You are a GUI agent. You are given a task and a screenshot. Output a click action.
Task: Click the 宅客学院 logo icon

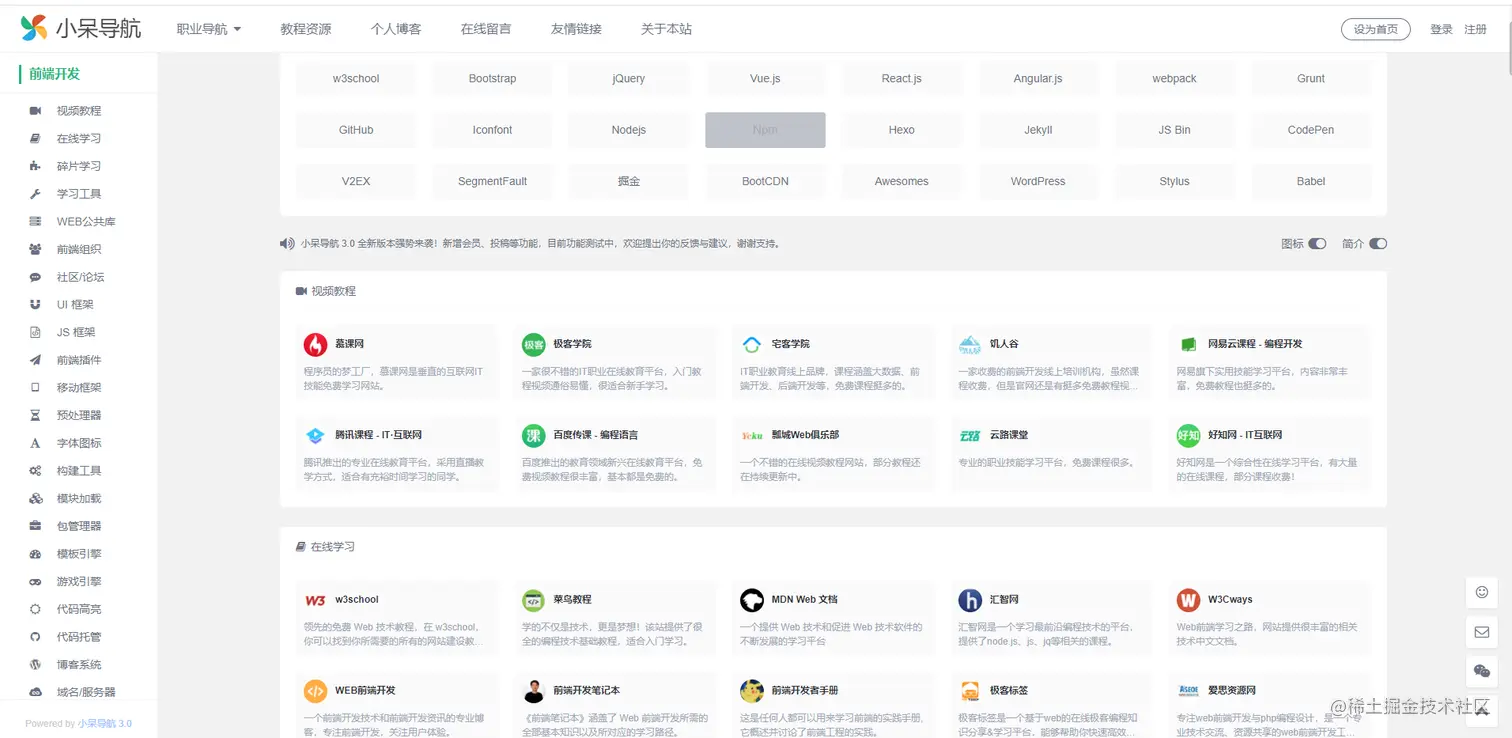point(752,345)
